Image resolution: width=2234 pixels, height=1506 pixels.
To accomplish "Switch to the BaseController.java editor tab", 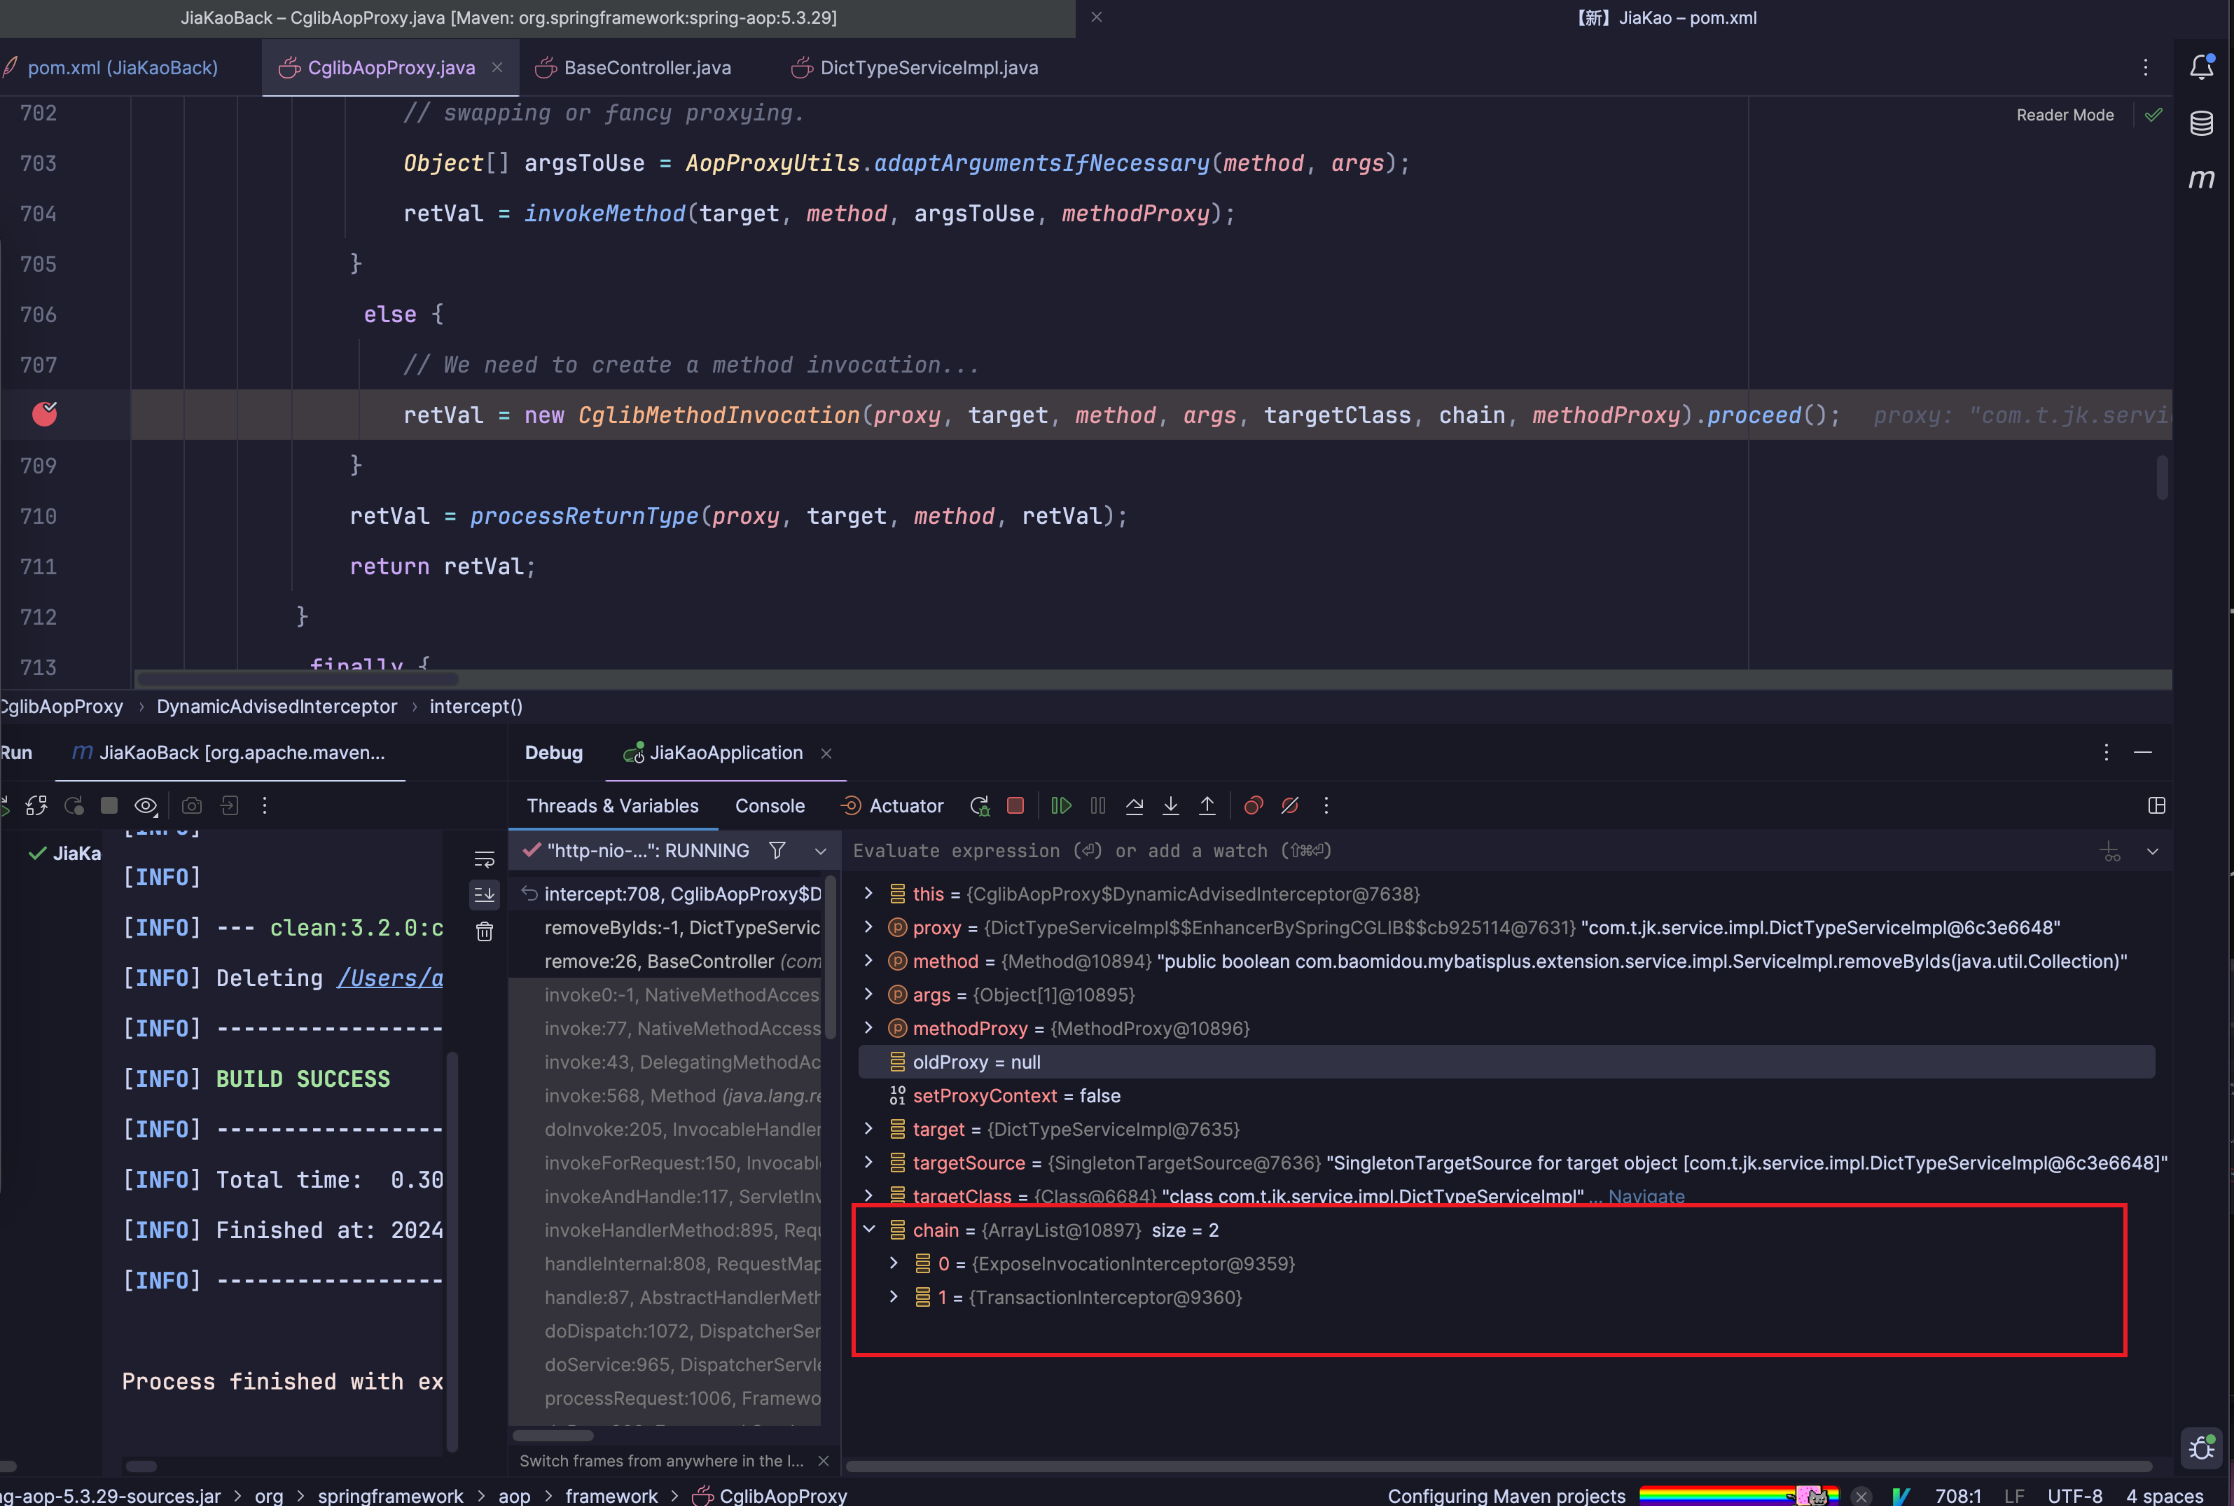I will pyautogui.click(x=646, y=68).
